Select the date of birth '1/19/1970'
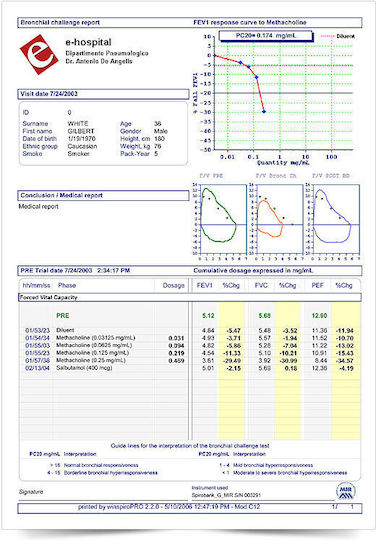376x540 pixels. tap(82, 139)
